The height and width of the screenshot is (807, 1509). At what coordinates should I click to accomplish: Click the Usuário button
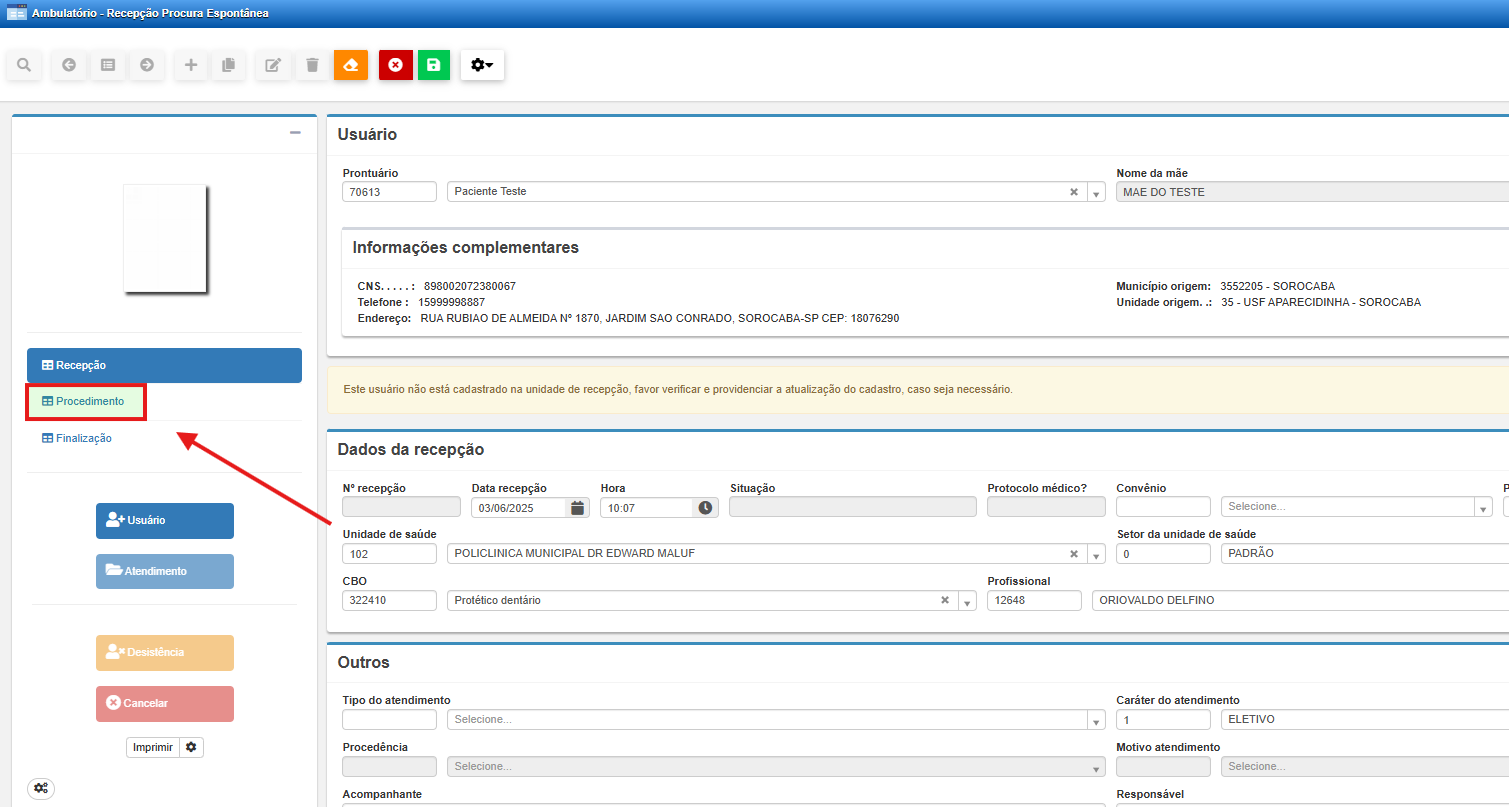(165, 520)
